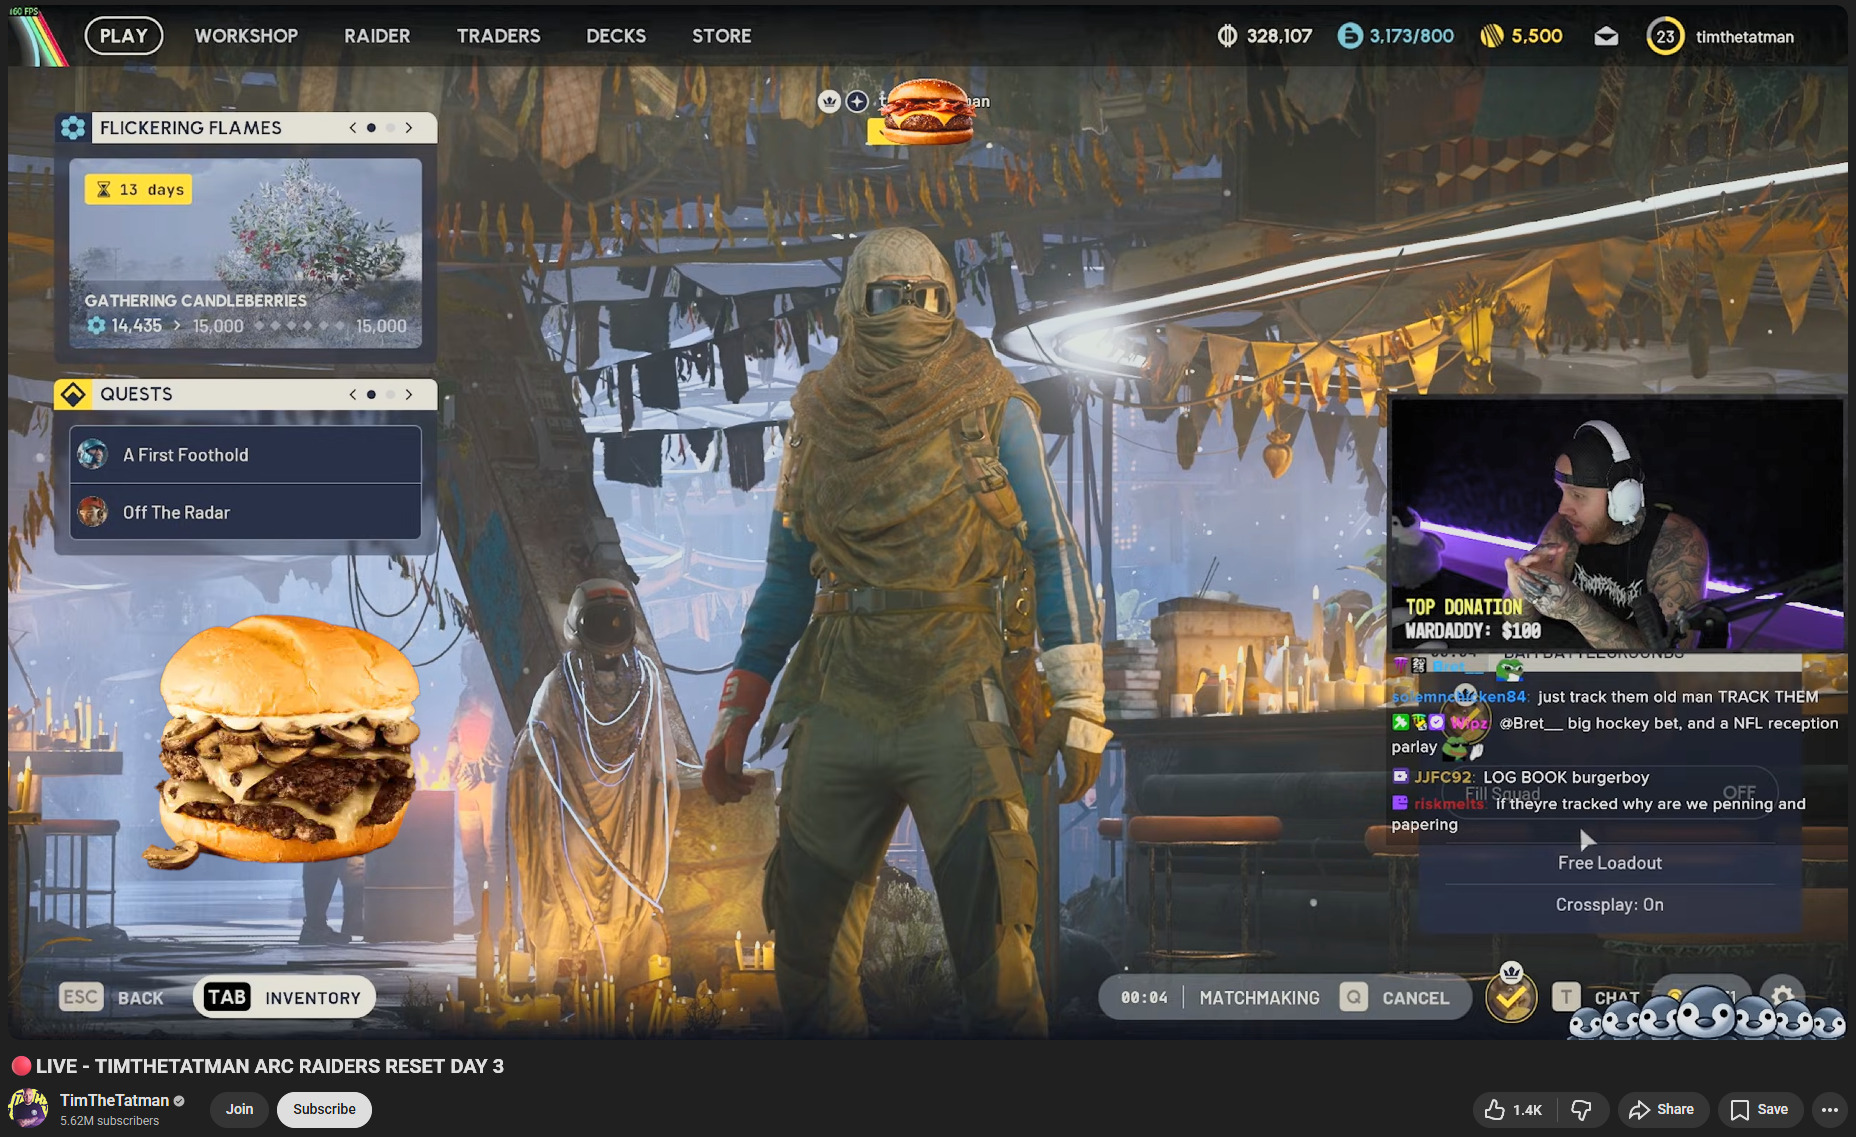Click the Off The Radar quest giver portrait

pos(93,512)
